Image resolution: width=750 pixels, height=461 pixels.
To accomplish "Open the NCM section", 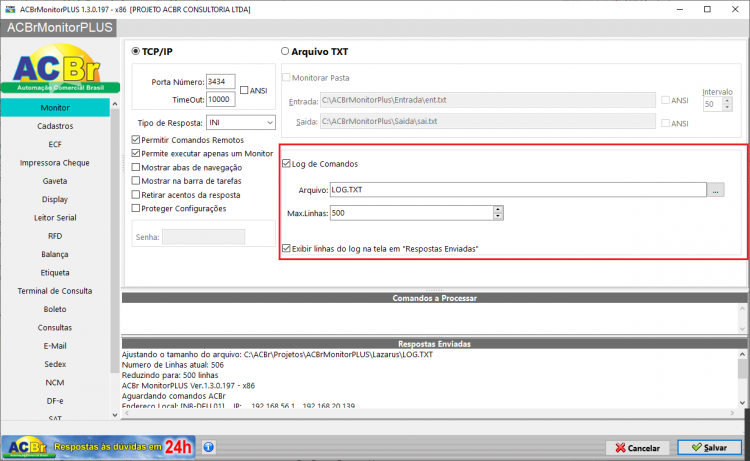I will tap(55, 383).
